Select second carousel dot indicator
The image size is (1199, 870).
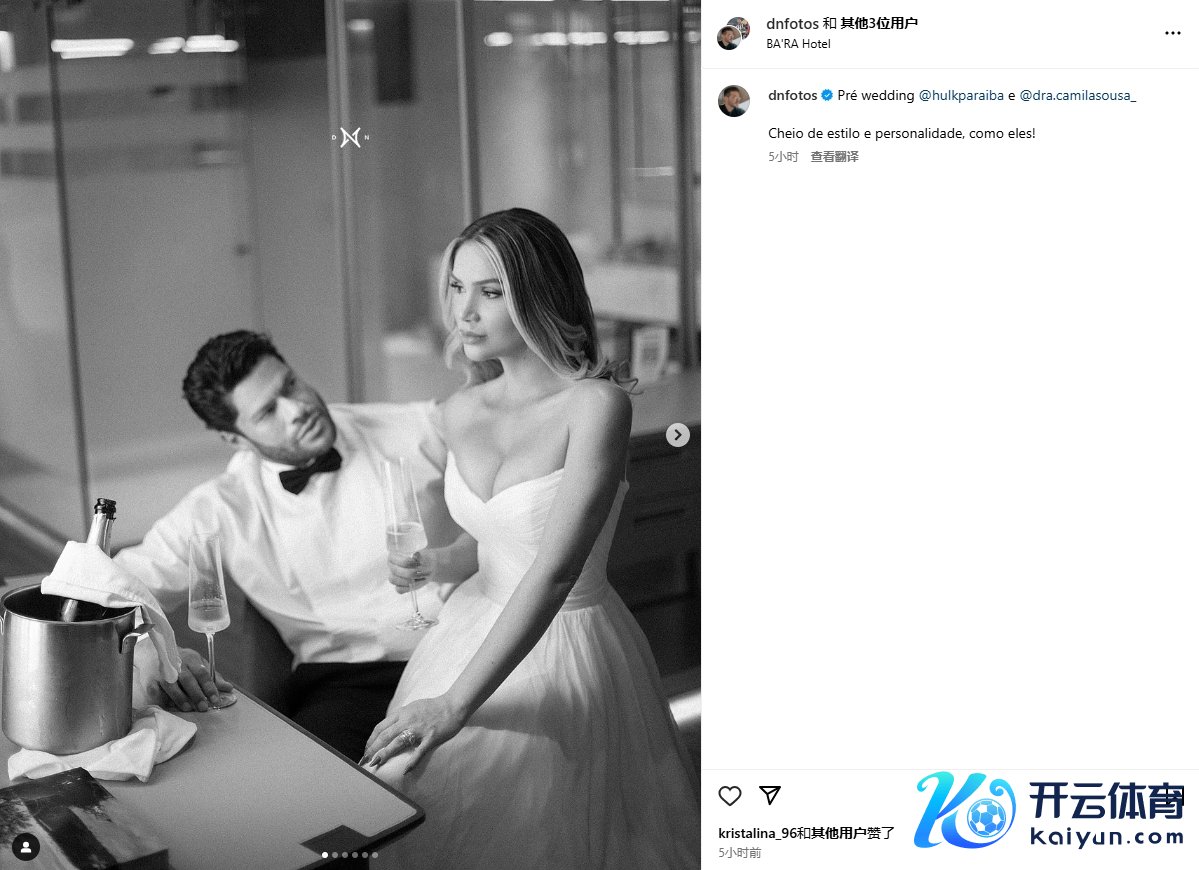pos(335,855)
